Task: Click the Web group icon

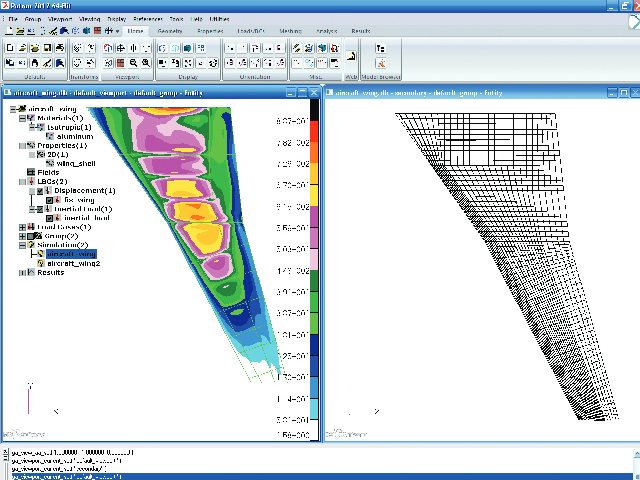Action: (x=351, y=56)
